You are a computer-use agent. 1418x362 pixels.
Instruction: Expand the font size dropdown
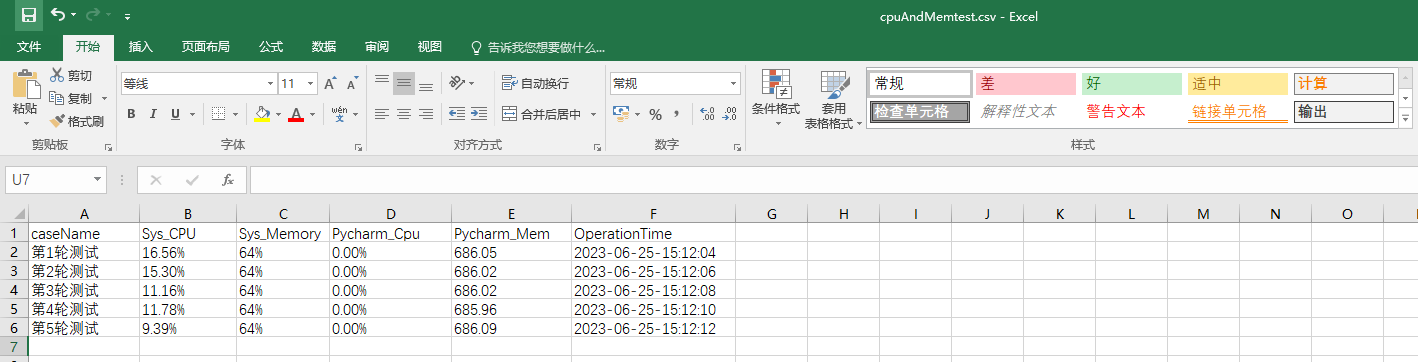pos(311,84)
